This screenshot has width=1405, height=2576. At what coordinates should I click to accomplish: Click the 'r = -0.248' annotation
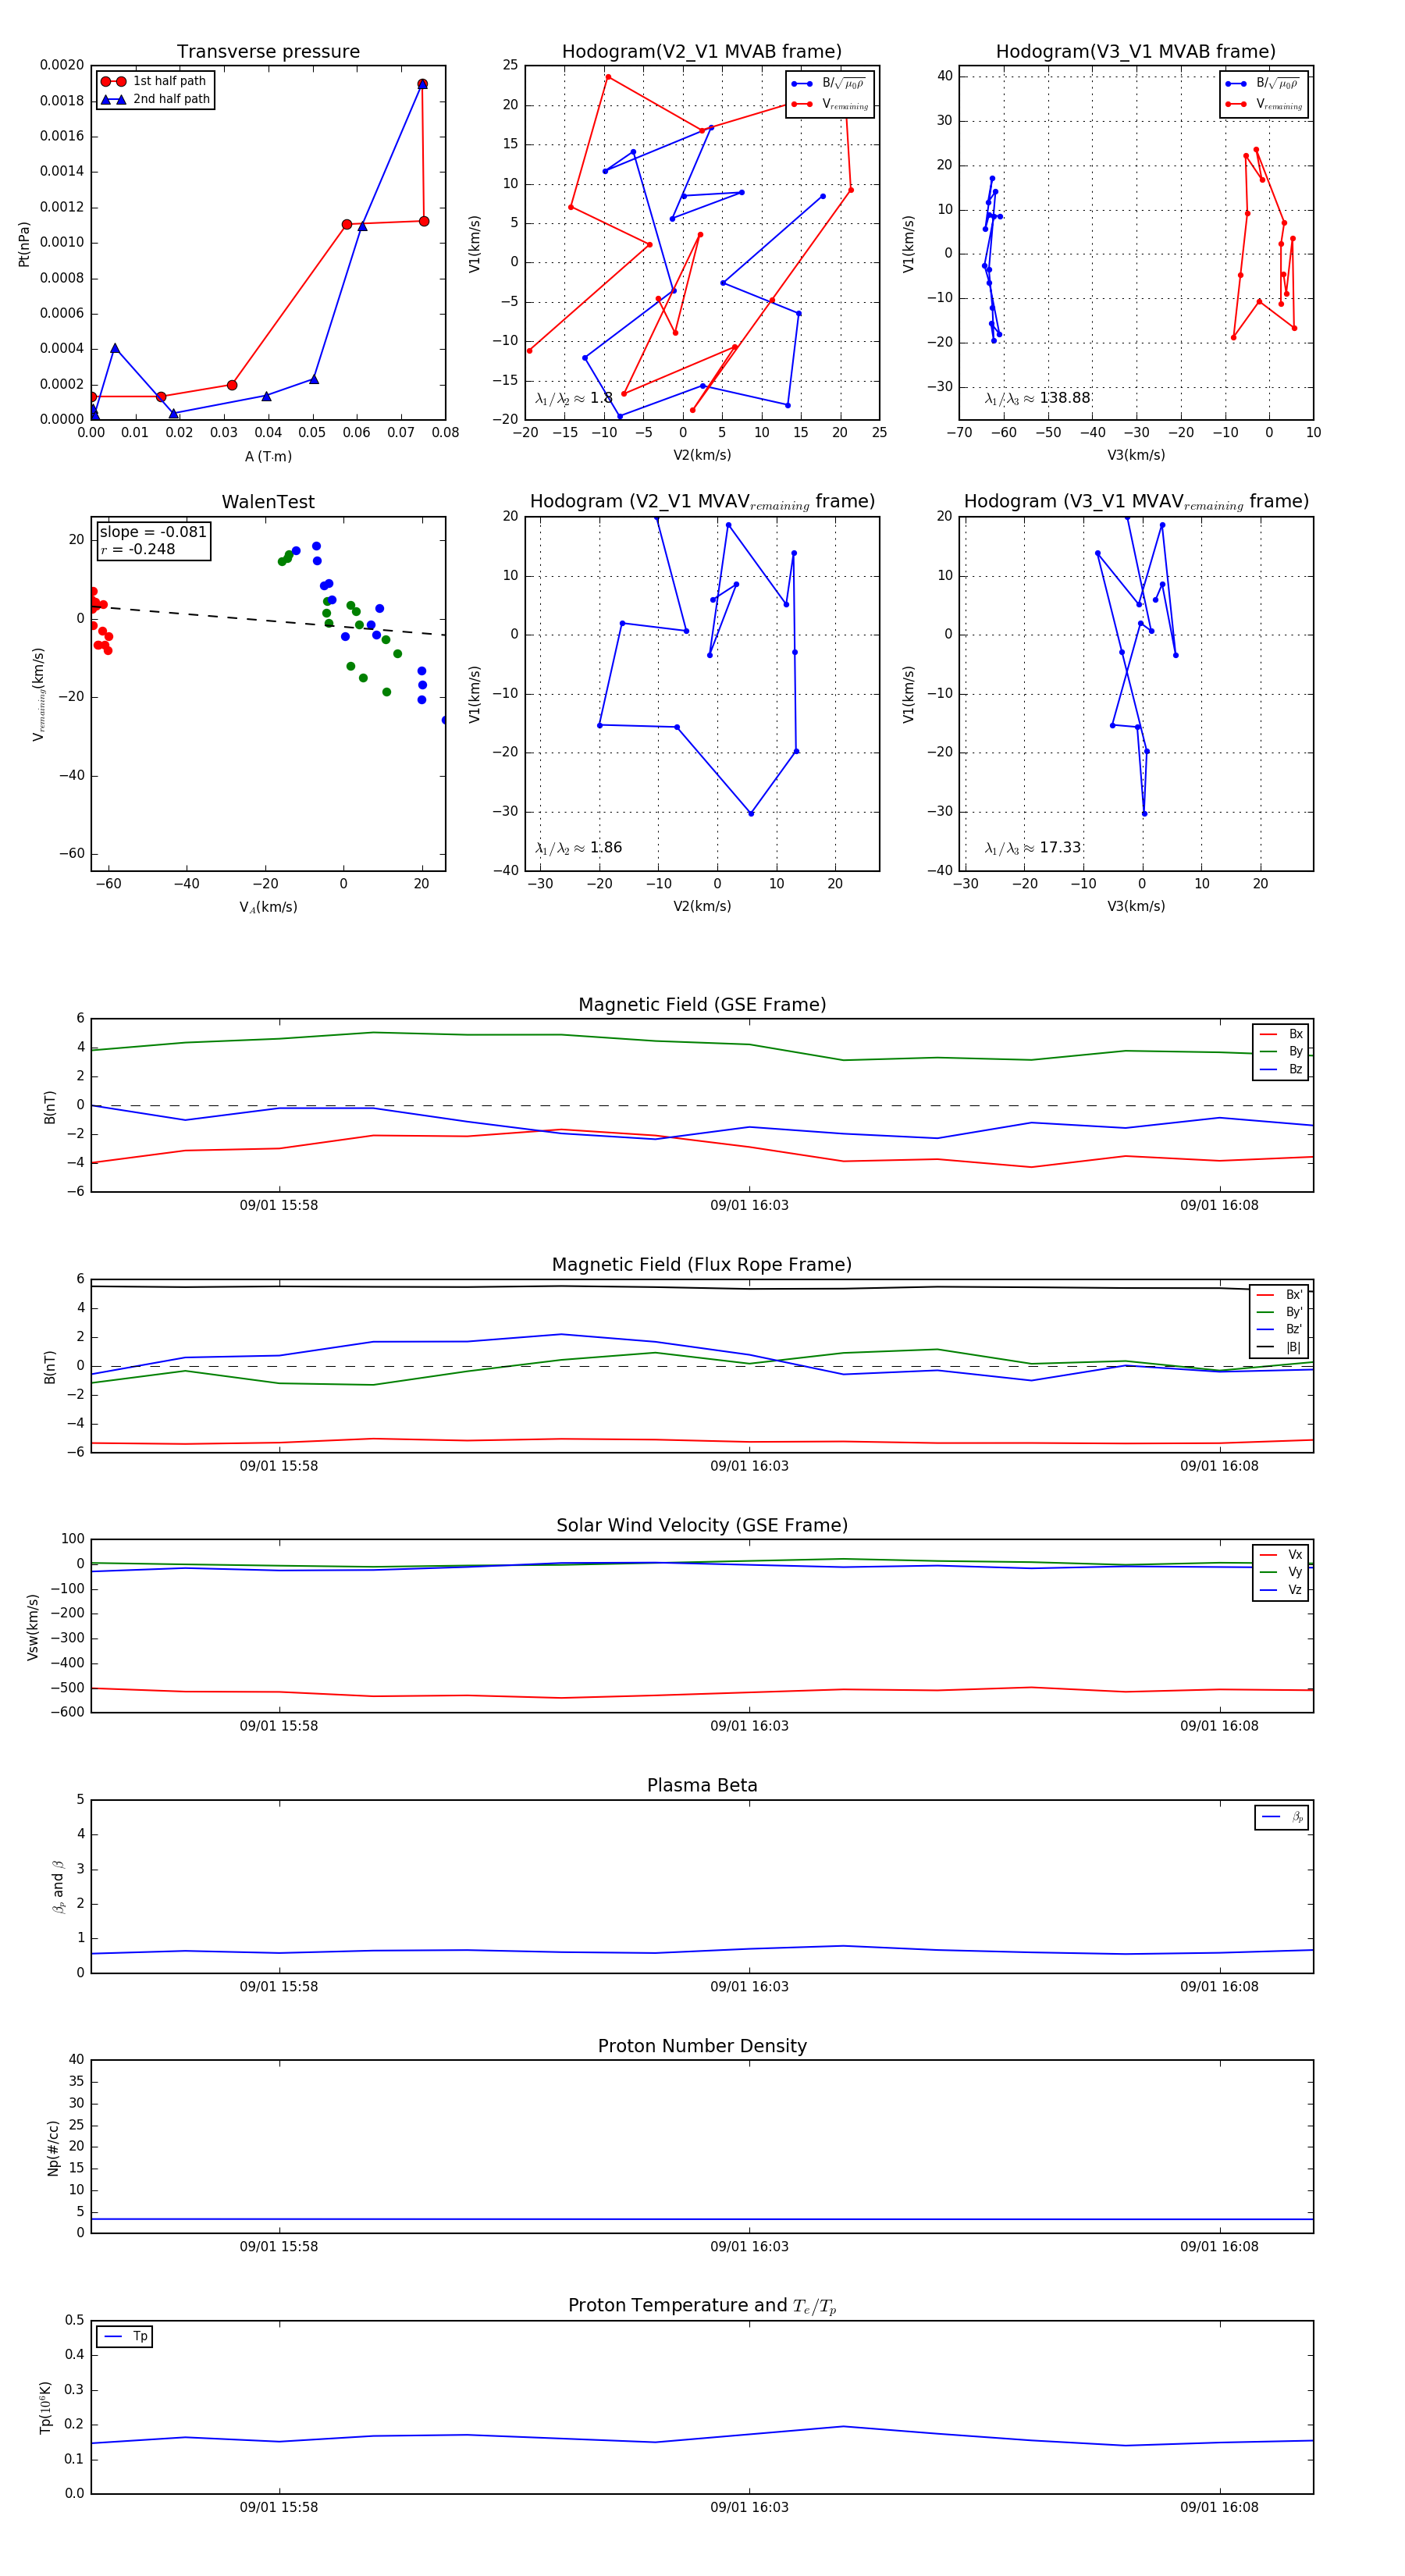(137, 549)
